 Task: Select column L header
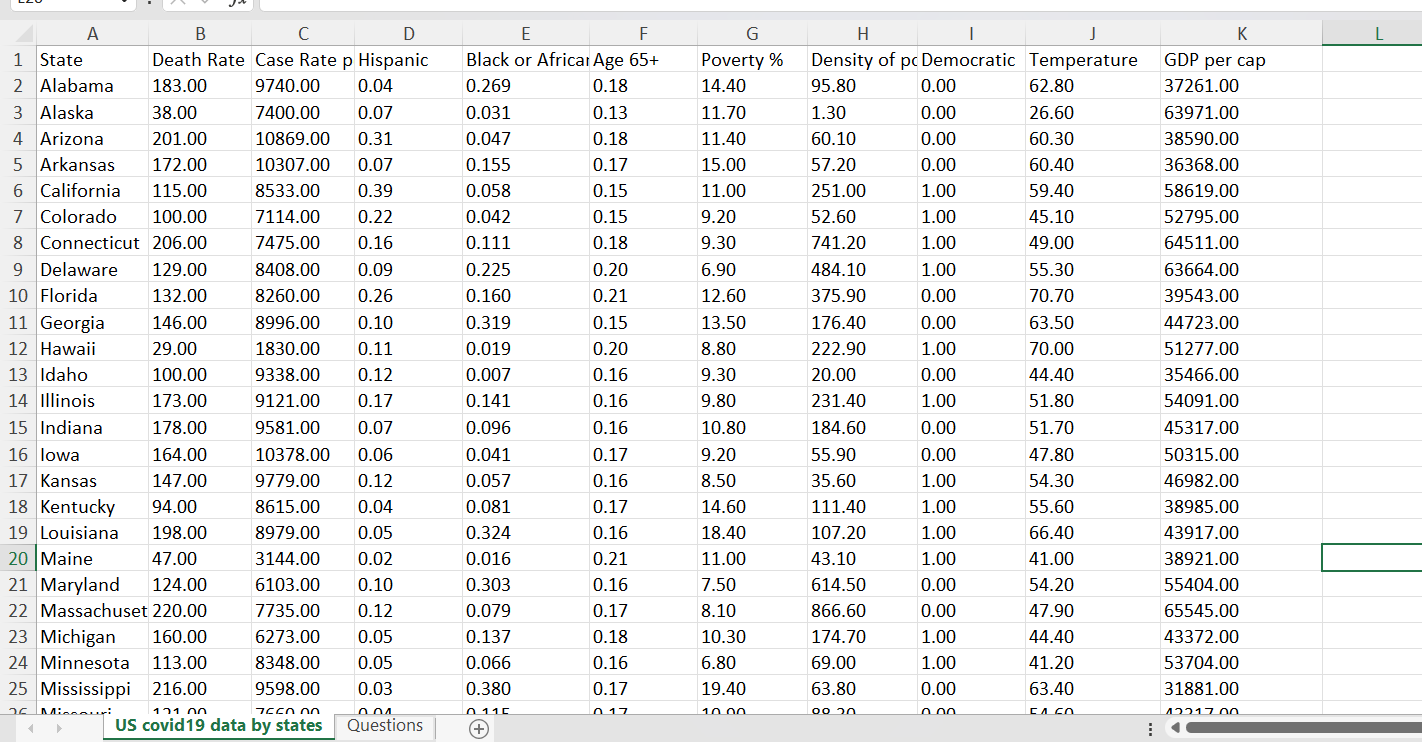pos(1378,33)
